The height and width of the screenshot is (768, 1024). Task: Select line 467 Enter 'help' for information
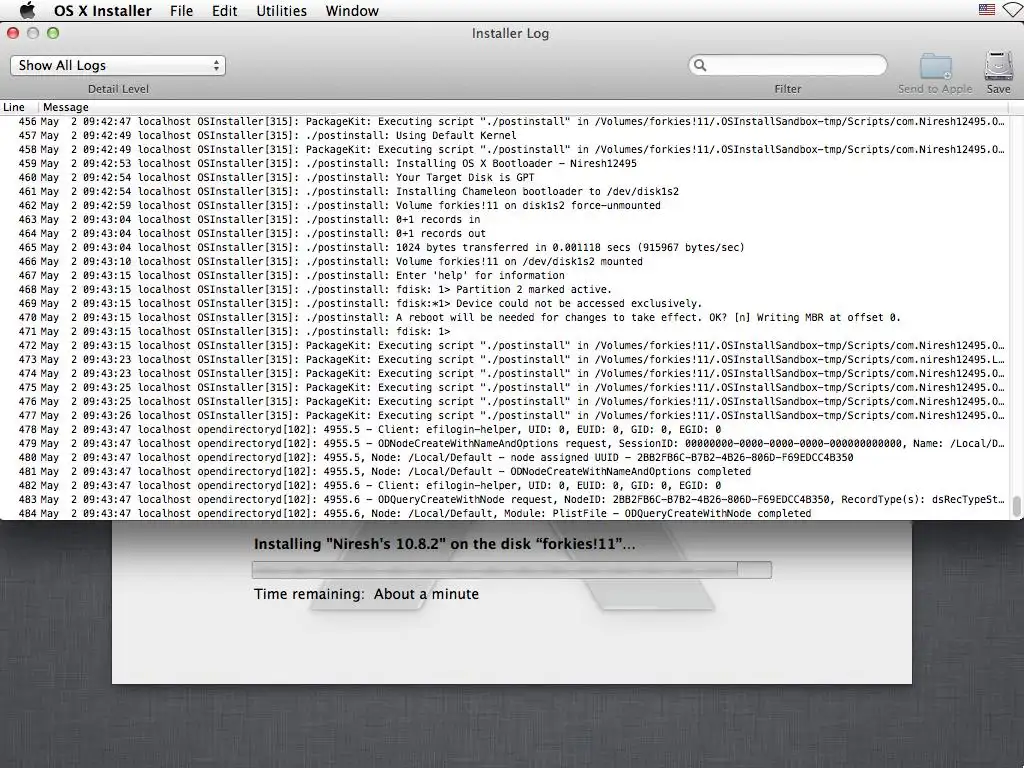coord(506,276)
